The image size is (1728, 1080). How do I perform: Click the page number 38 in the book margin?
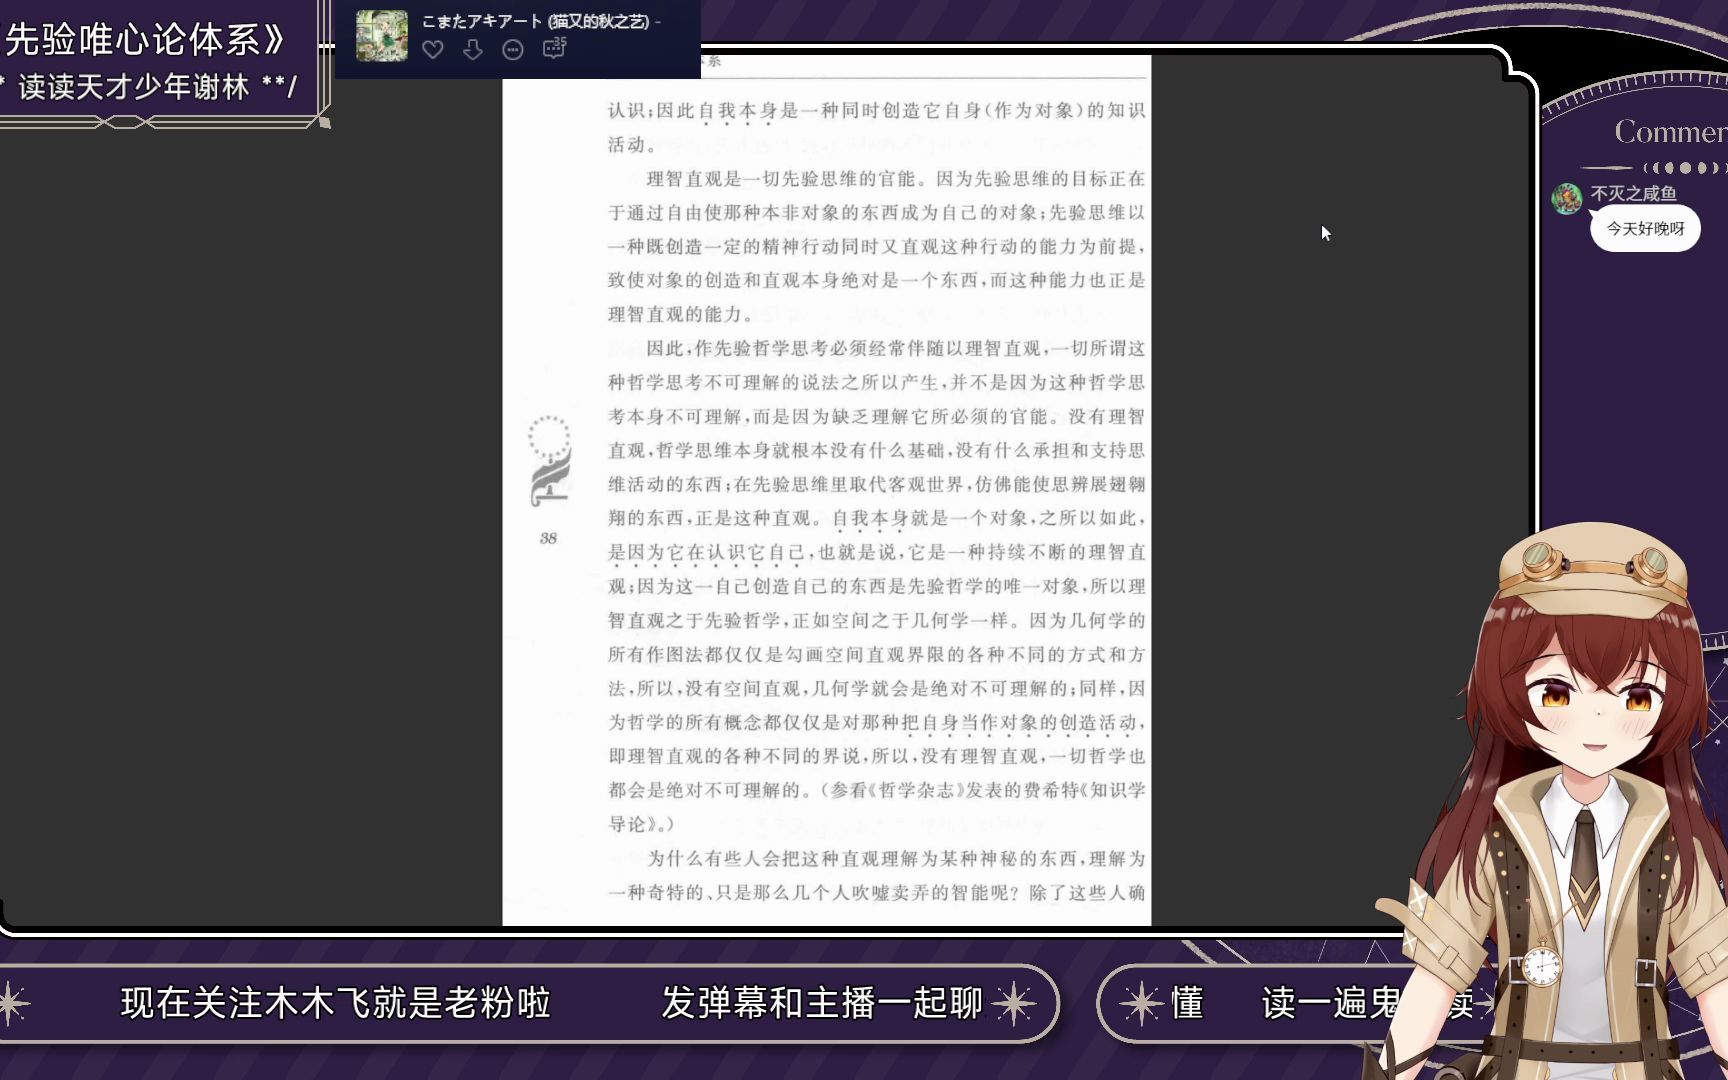coord(548,538)
